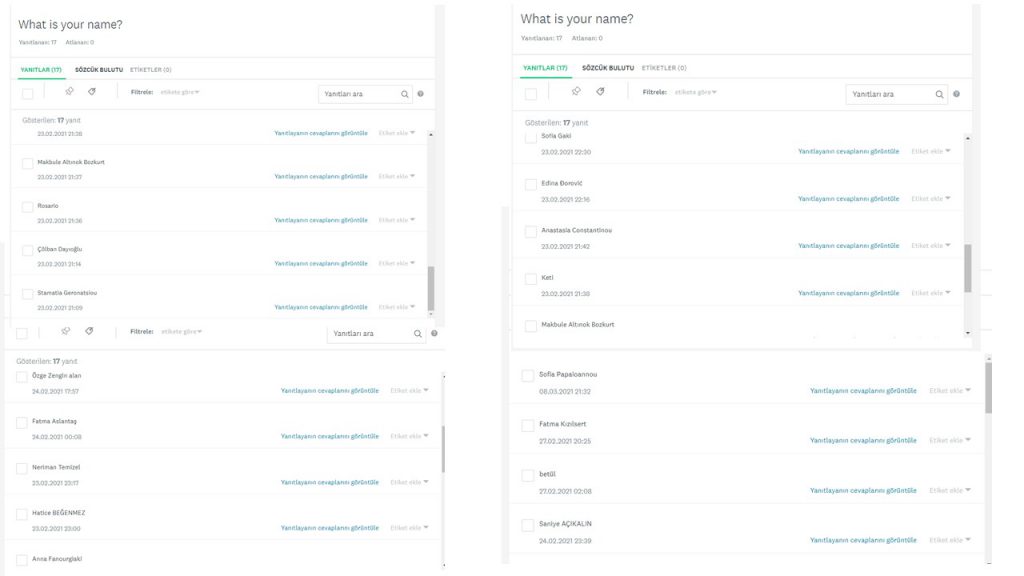Image resolution: width=1024 pixels, height=576 pixels.
Task: Open the Etiket ekle dropdown for Keti
Action: pos(931,293)
